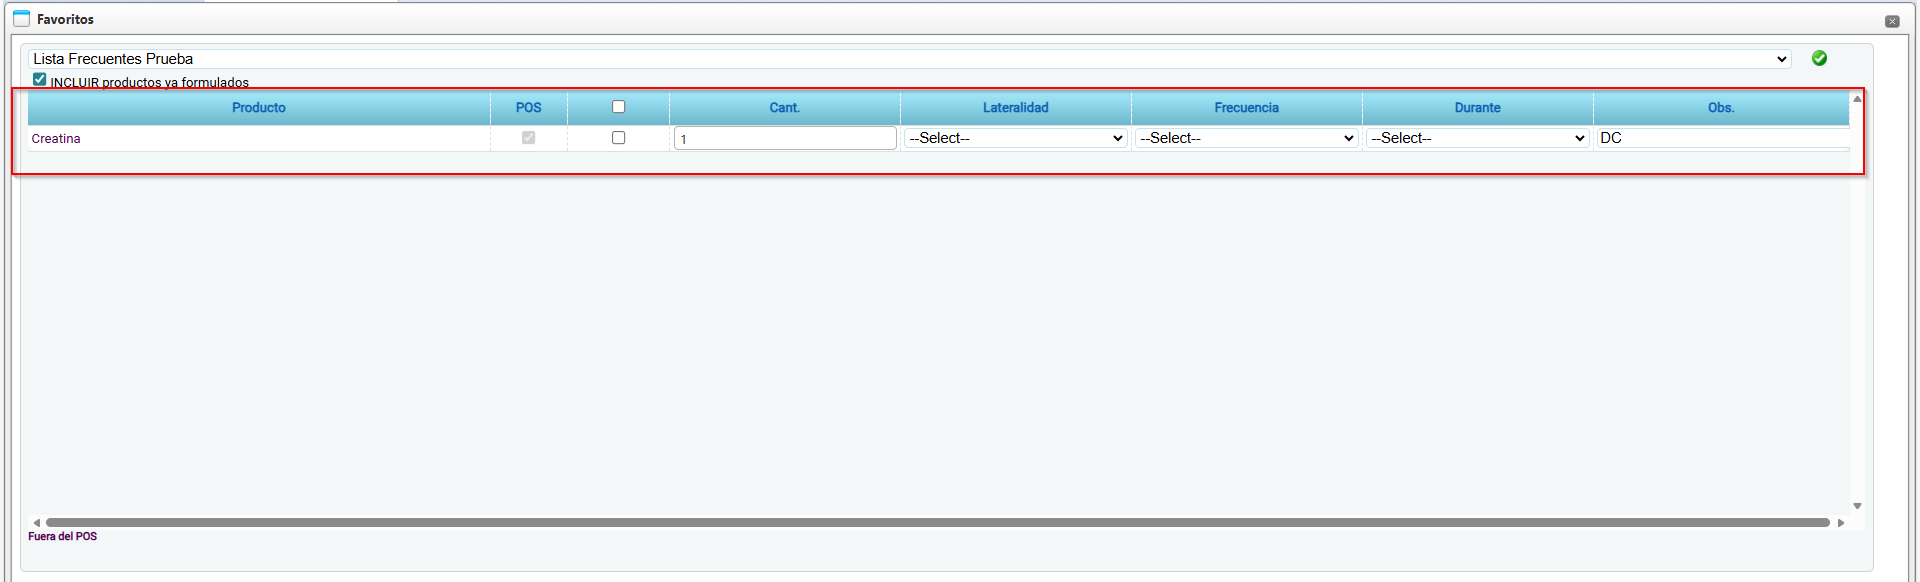This screenshot has height=582, width=1920.
Task: Check the selection box for Creatina row
Action: 618,138
